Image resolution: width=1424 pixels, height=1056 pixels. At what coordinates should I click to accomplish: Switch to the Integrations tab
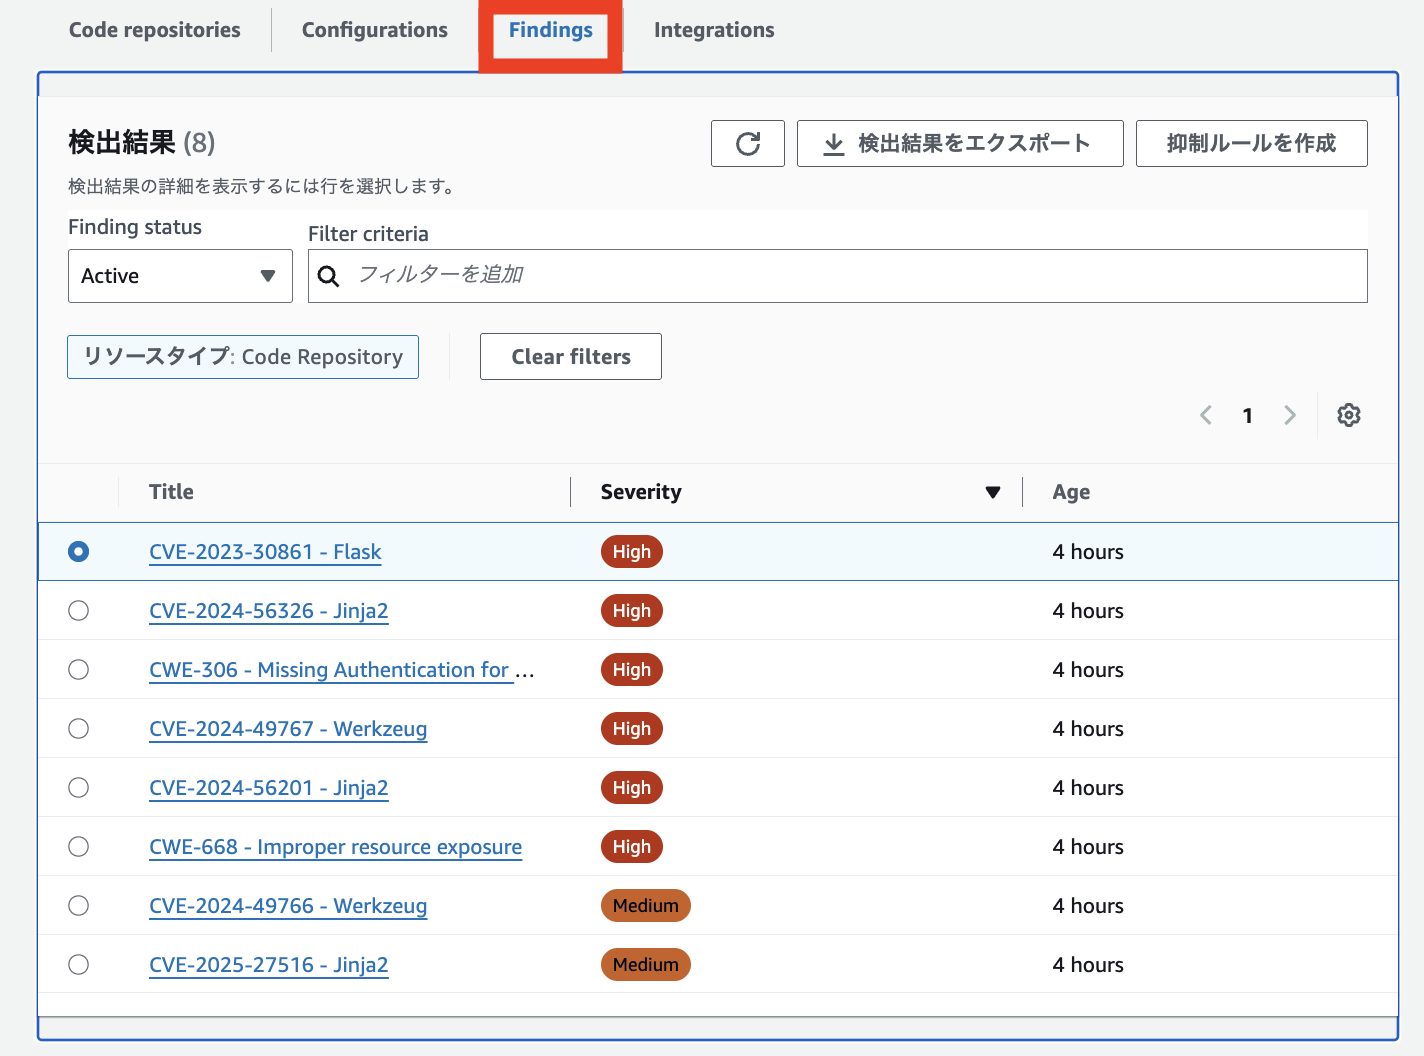click(713, 29)
